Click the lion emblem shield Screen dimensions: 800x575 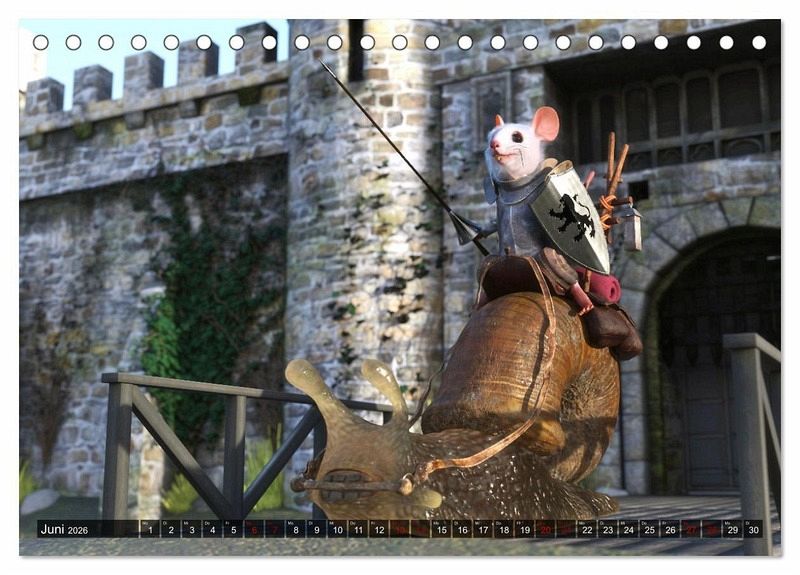(x=571, y=213)
